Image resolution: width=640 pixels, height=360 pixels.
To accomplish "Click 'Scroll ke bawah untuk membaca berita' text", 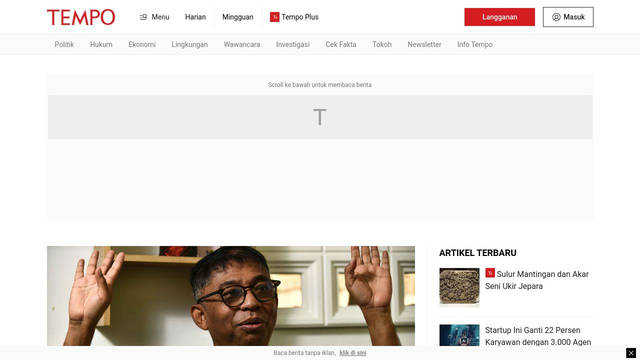I will [320, 85].
